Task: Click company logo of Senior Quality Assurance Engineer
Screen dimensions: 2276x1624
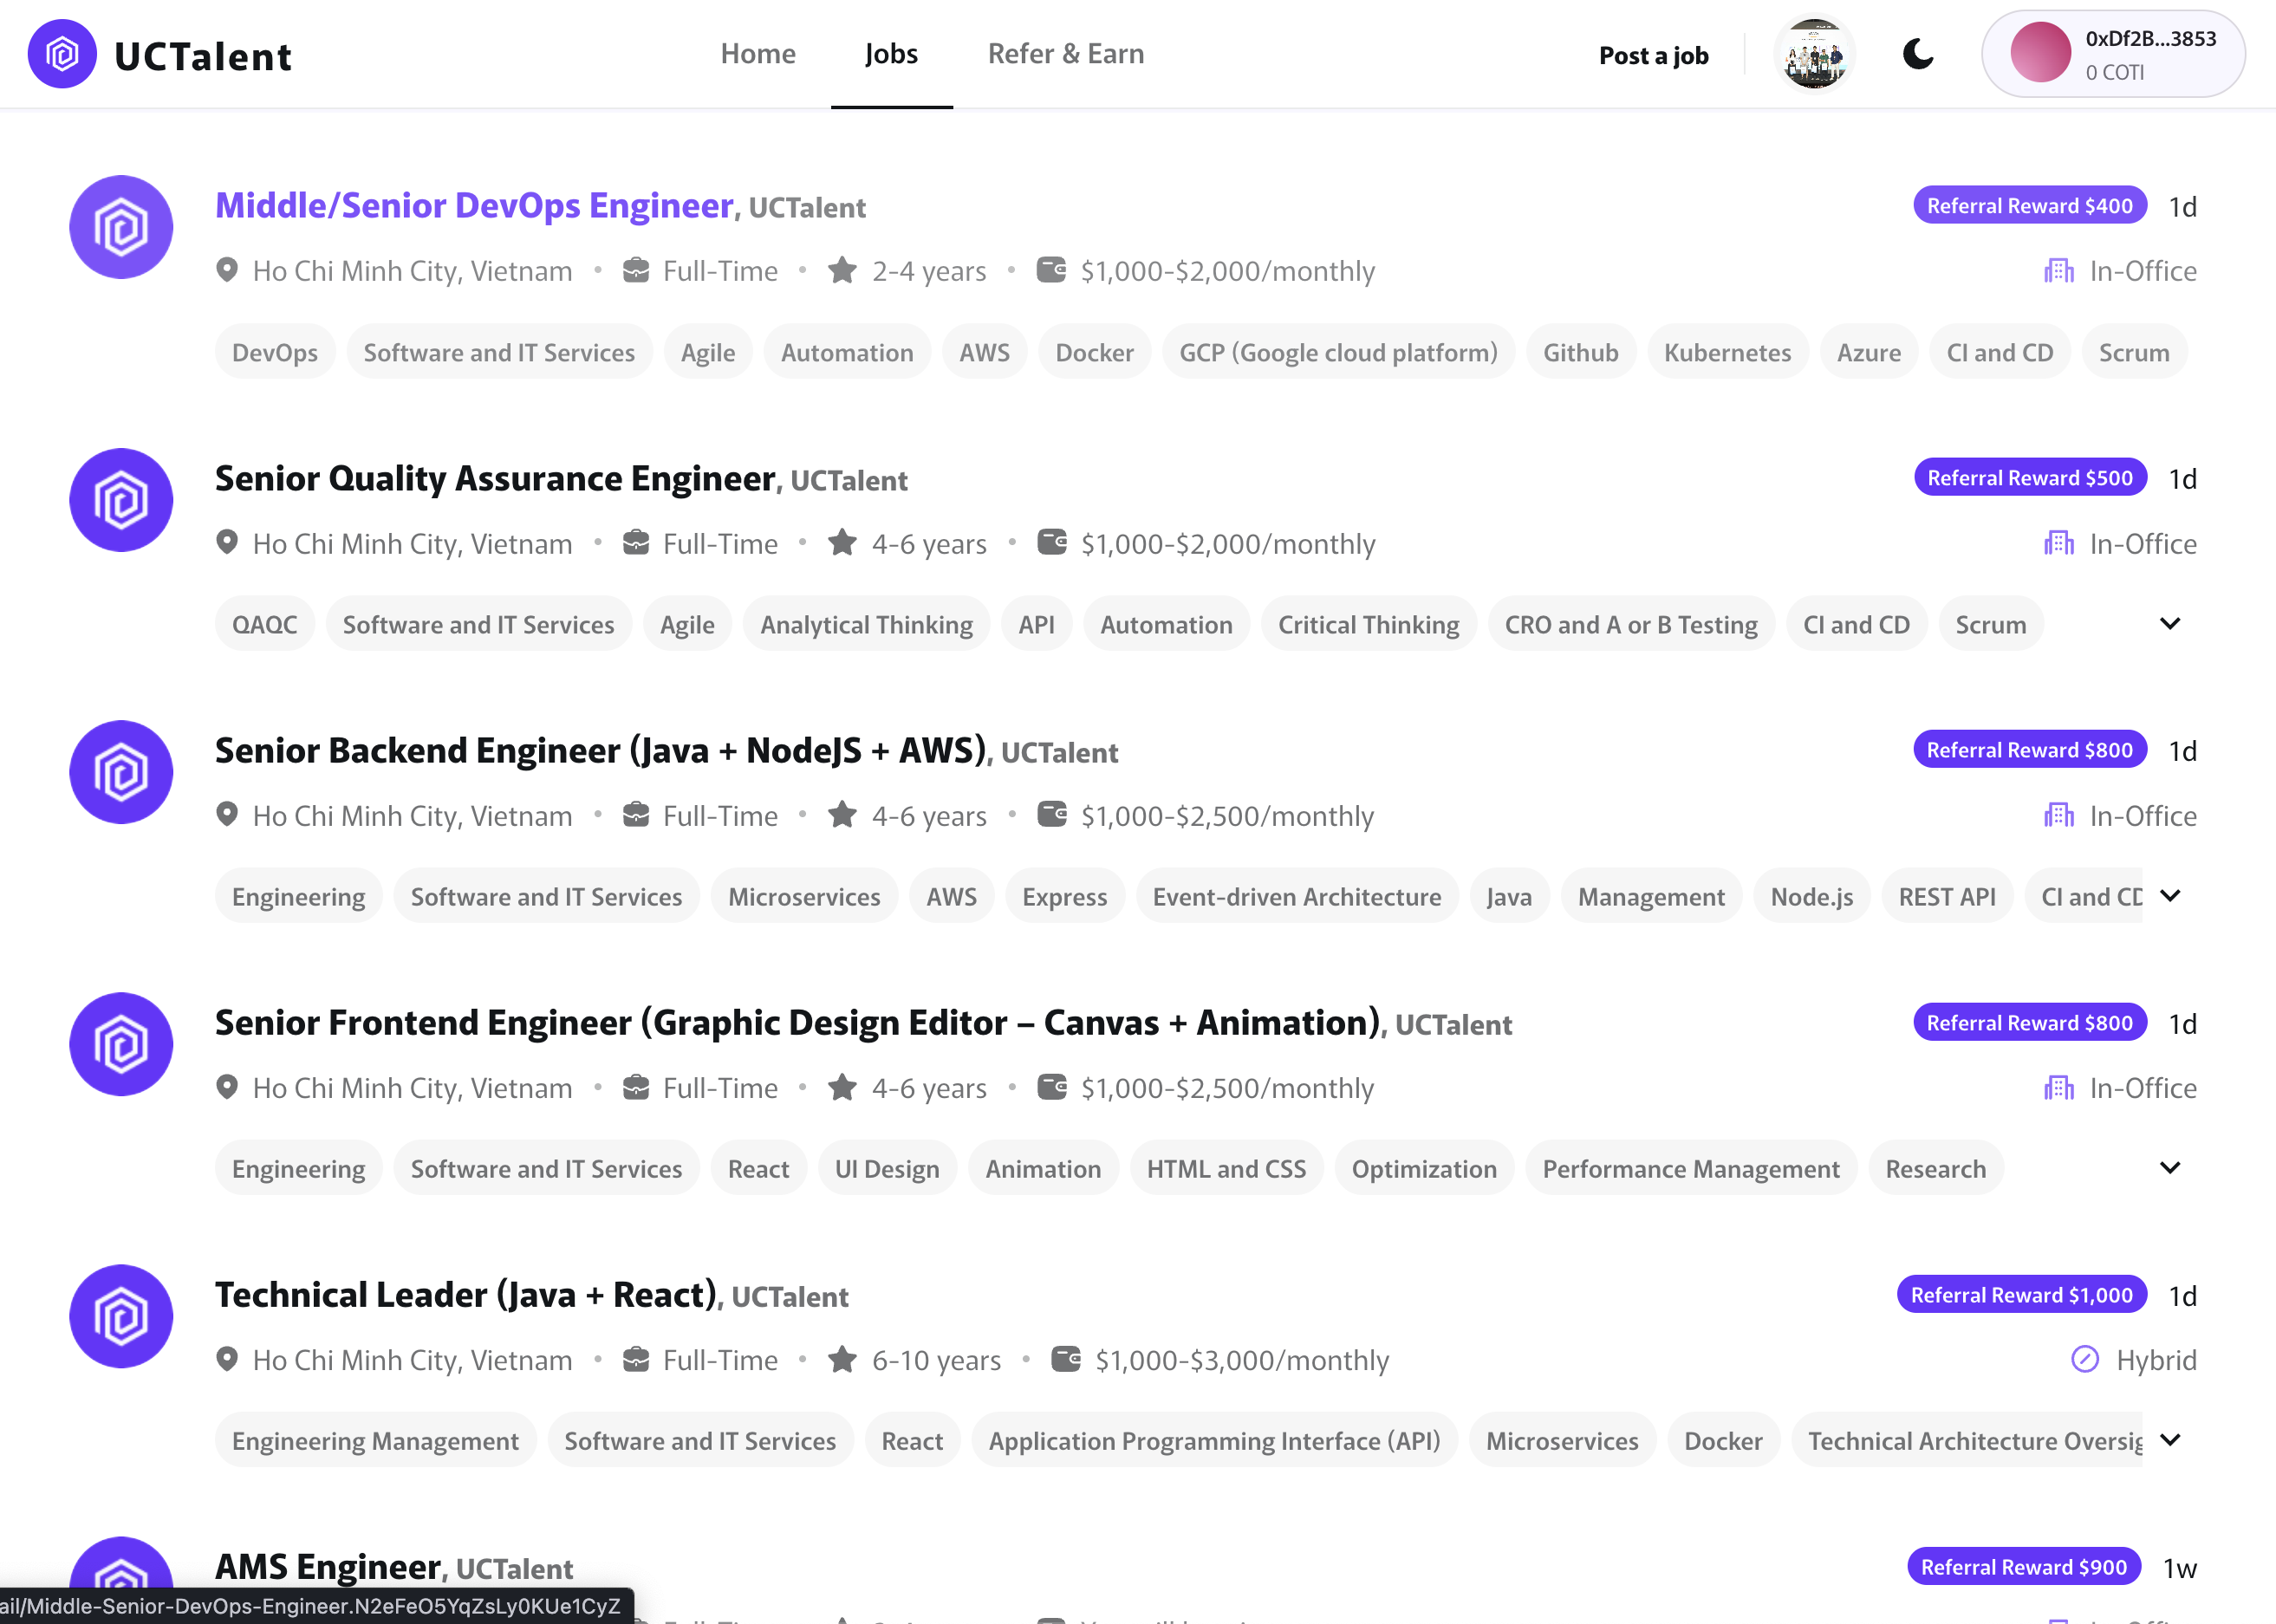Action: pos(121,499)
